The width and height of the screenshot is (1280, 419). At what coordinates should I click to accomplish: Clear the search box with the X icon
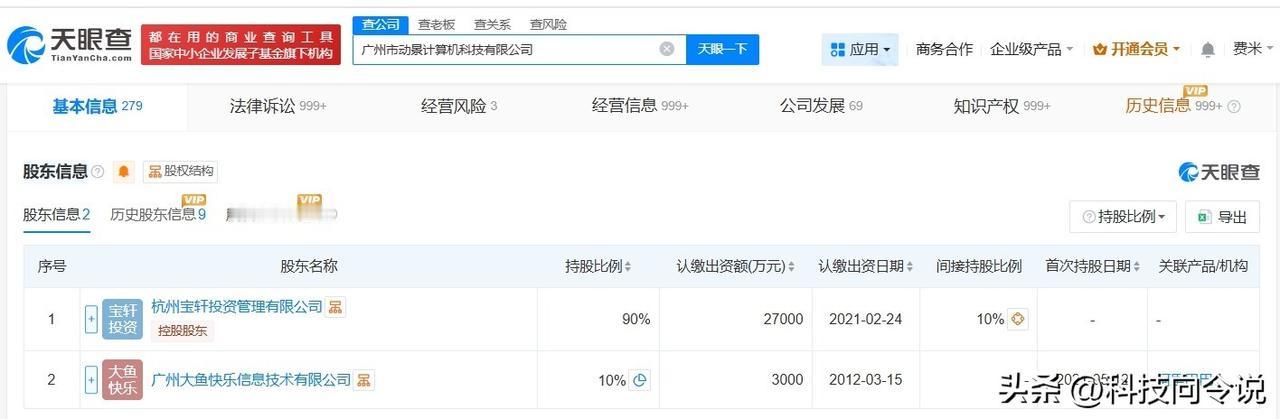(667, 49)
